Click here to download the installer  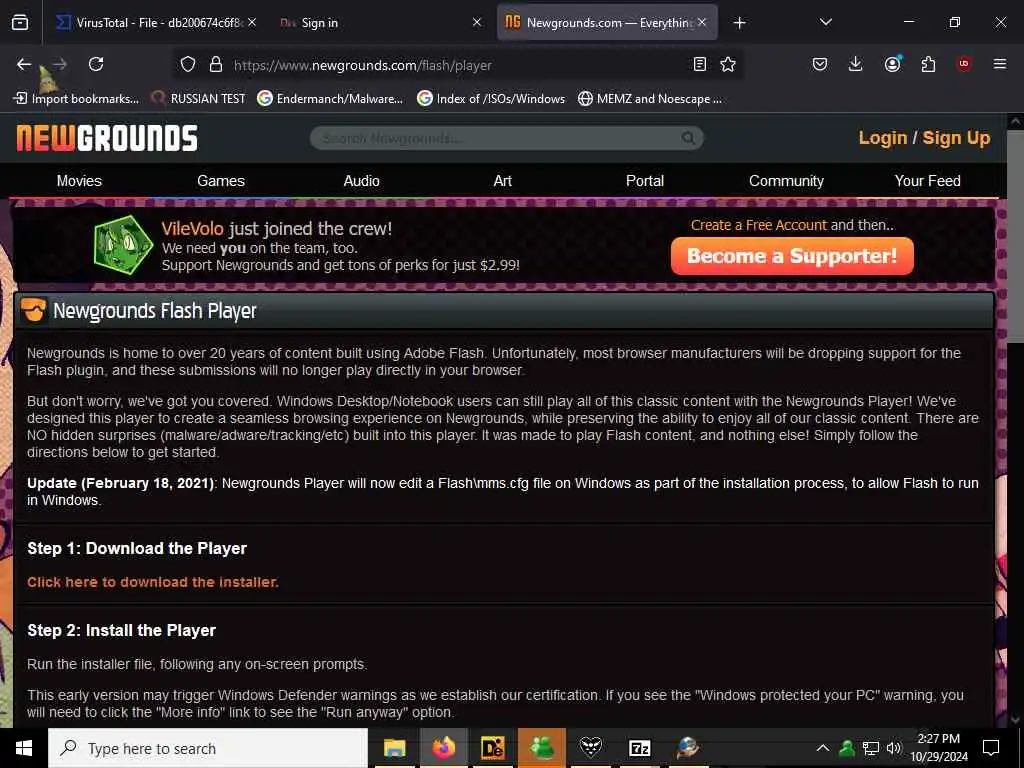pos(153,582)
